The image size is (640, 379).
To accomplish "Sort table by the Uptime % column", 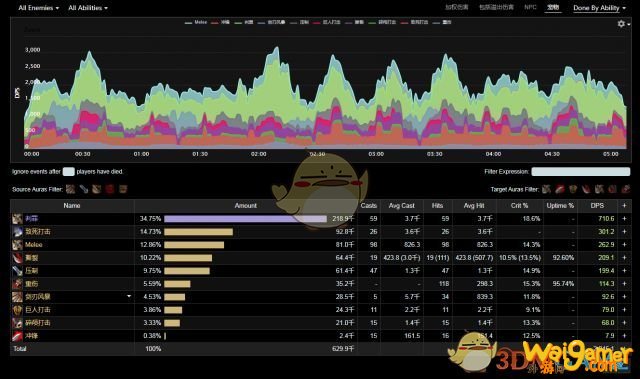I will [x=560, y=206].
